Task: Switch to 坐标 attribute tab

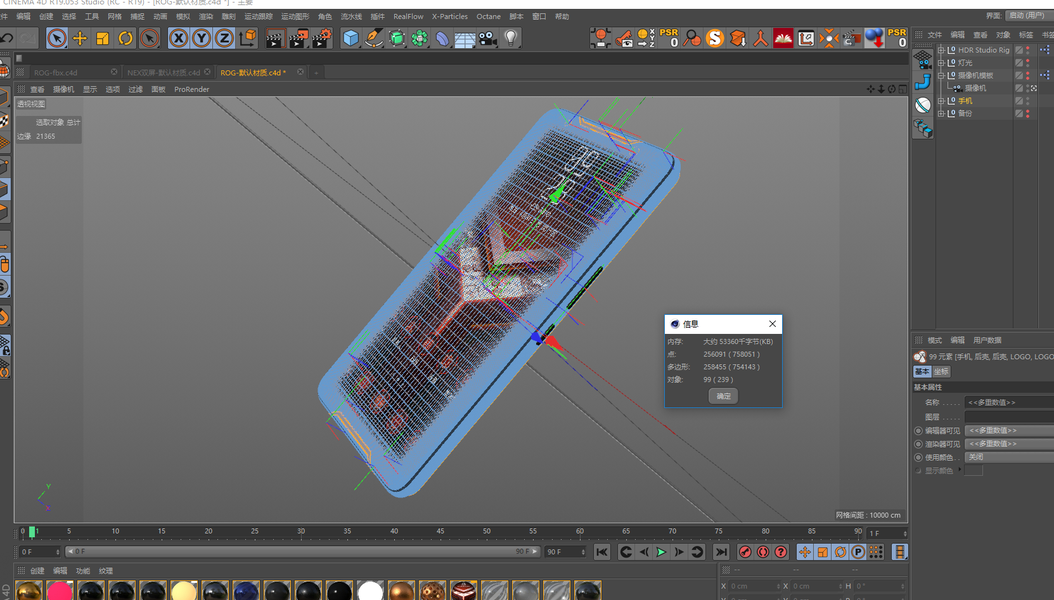Action: 941,372
